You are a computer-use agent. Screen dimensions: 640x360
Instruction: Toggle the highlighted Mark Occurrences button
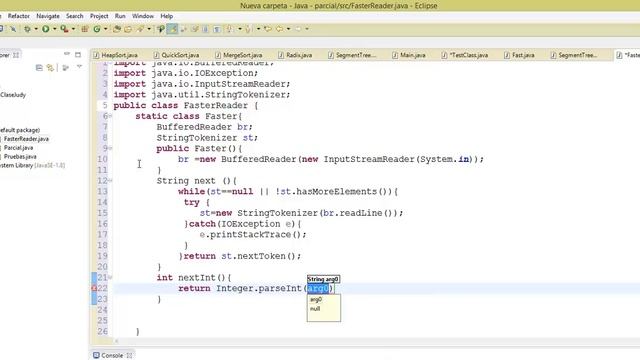[172, 29]
